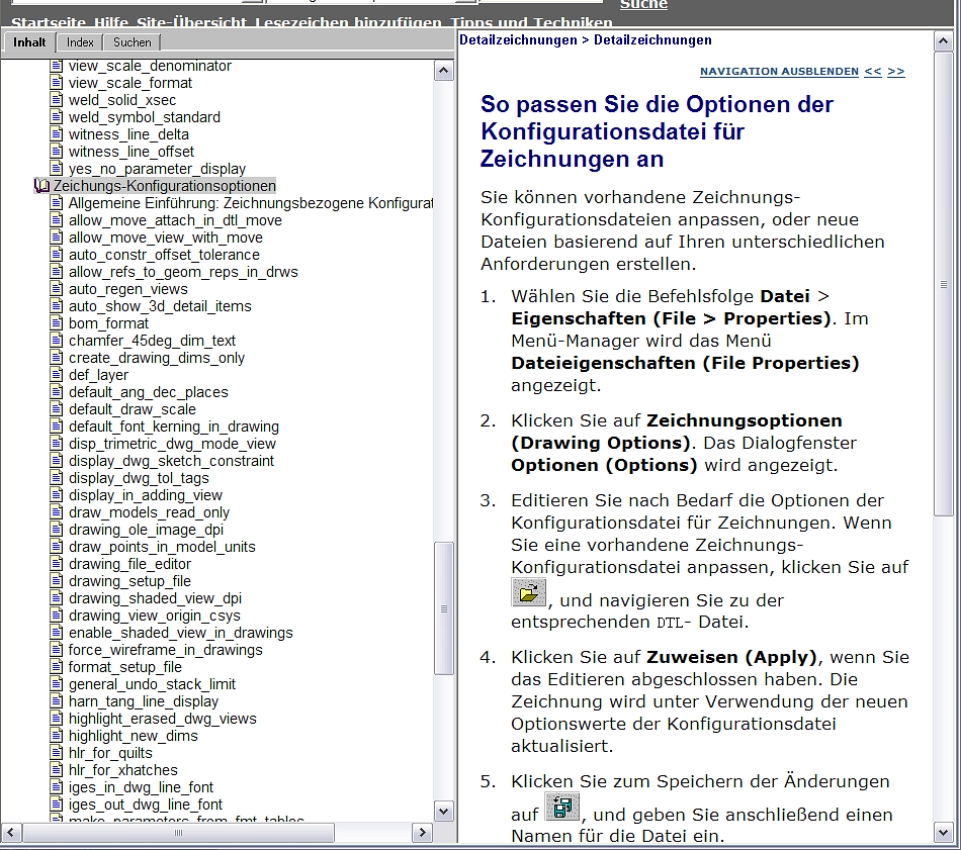Image resolution: width=961 pixels, height=850 pixels.
Task: Open topic disp_trimetric_dwg_mode_view
Action: [172, 443]
